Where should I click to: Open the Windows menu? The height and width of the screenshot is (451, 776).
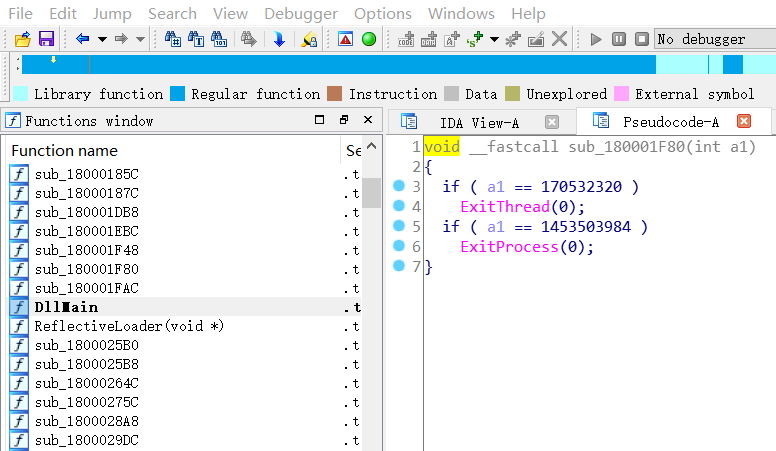click(461, 13)
